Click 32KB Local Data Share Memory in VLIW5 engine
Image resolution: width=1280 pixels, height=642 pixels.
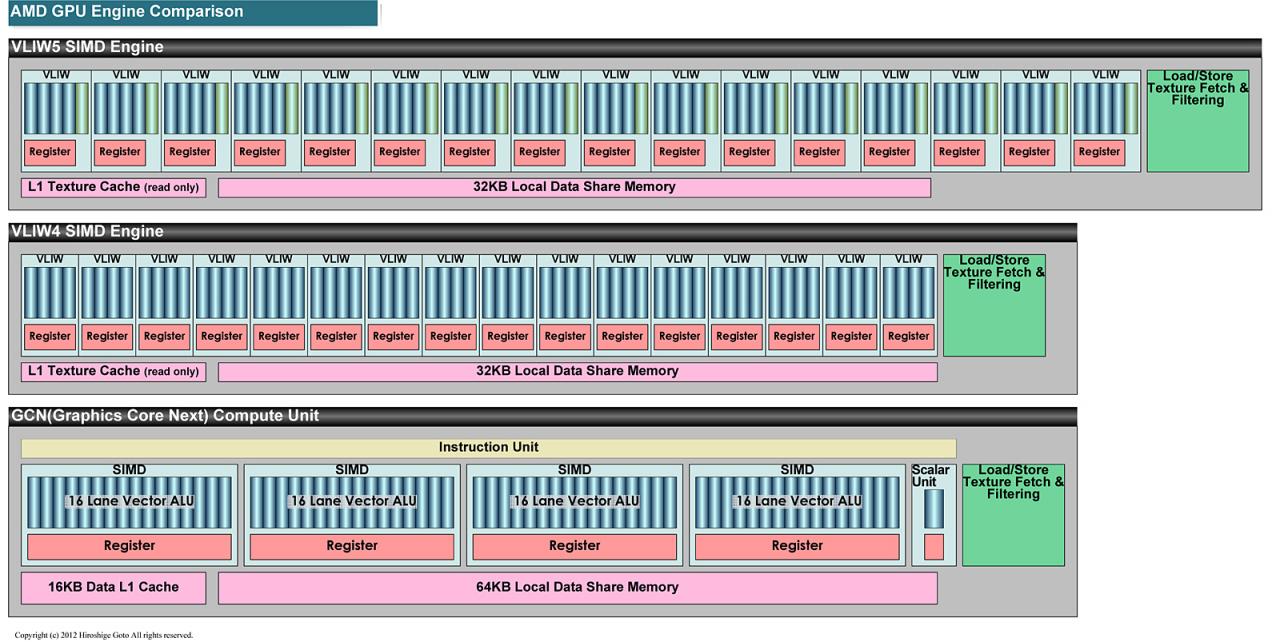tap(574, 187)
